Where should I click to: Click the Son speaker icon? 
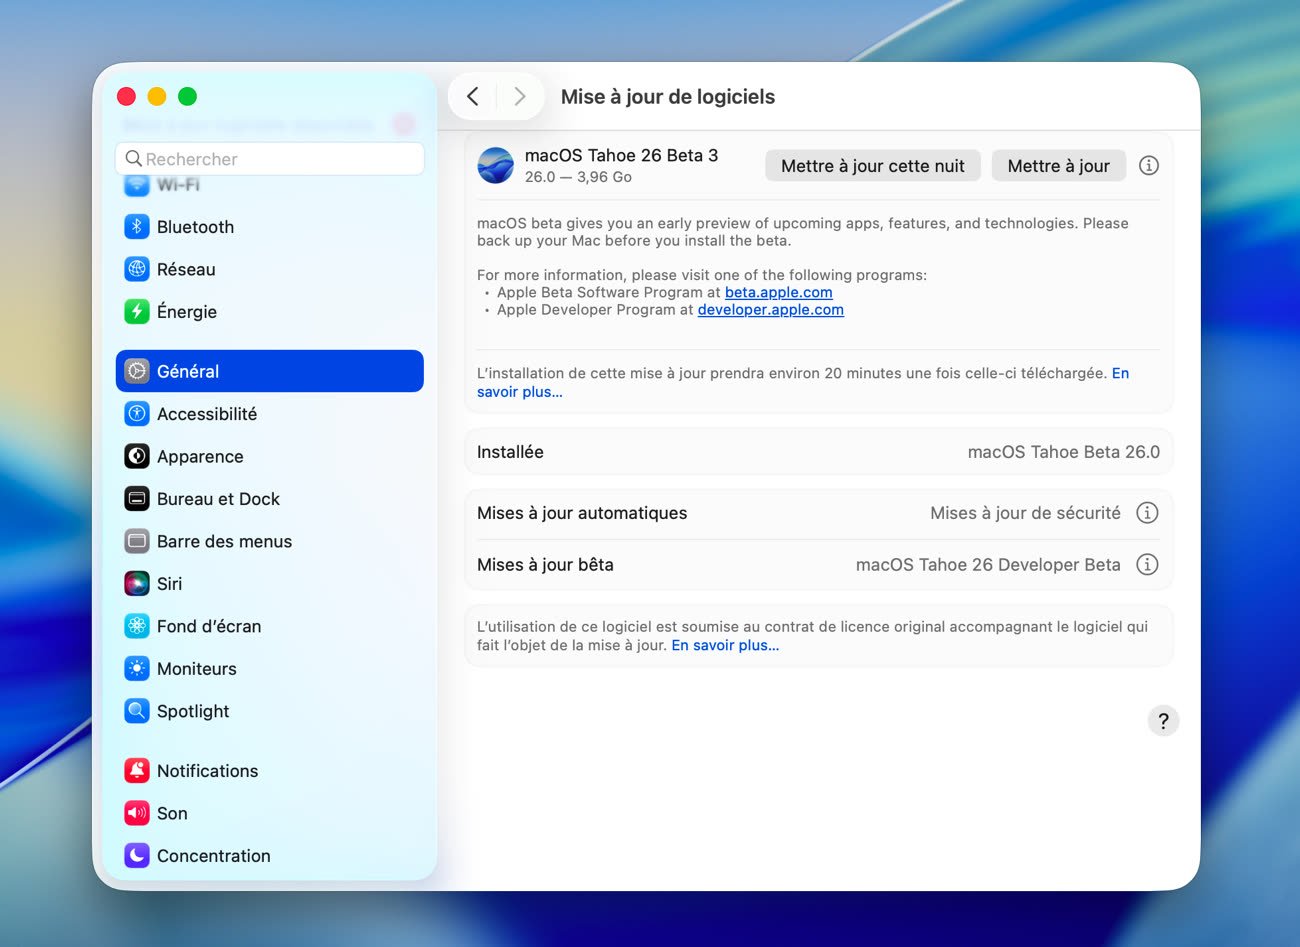137,813
